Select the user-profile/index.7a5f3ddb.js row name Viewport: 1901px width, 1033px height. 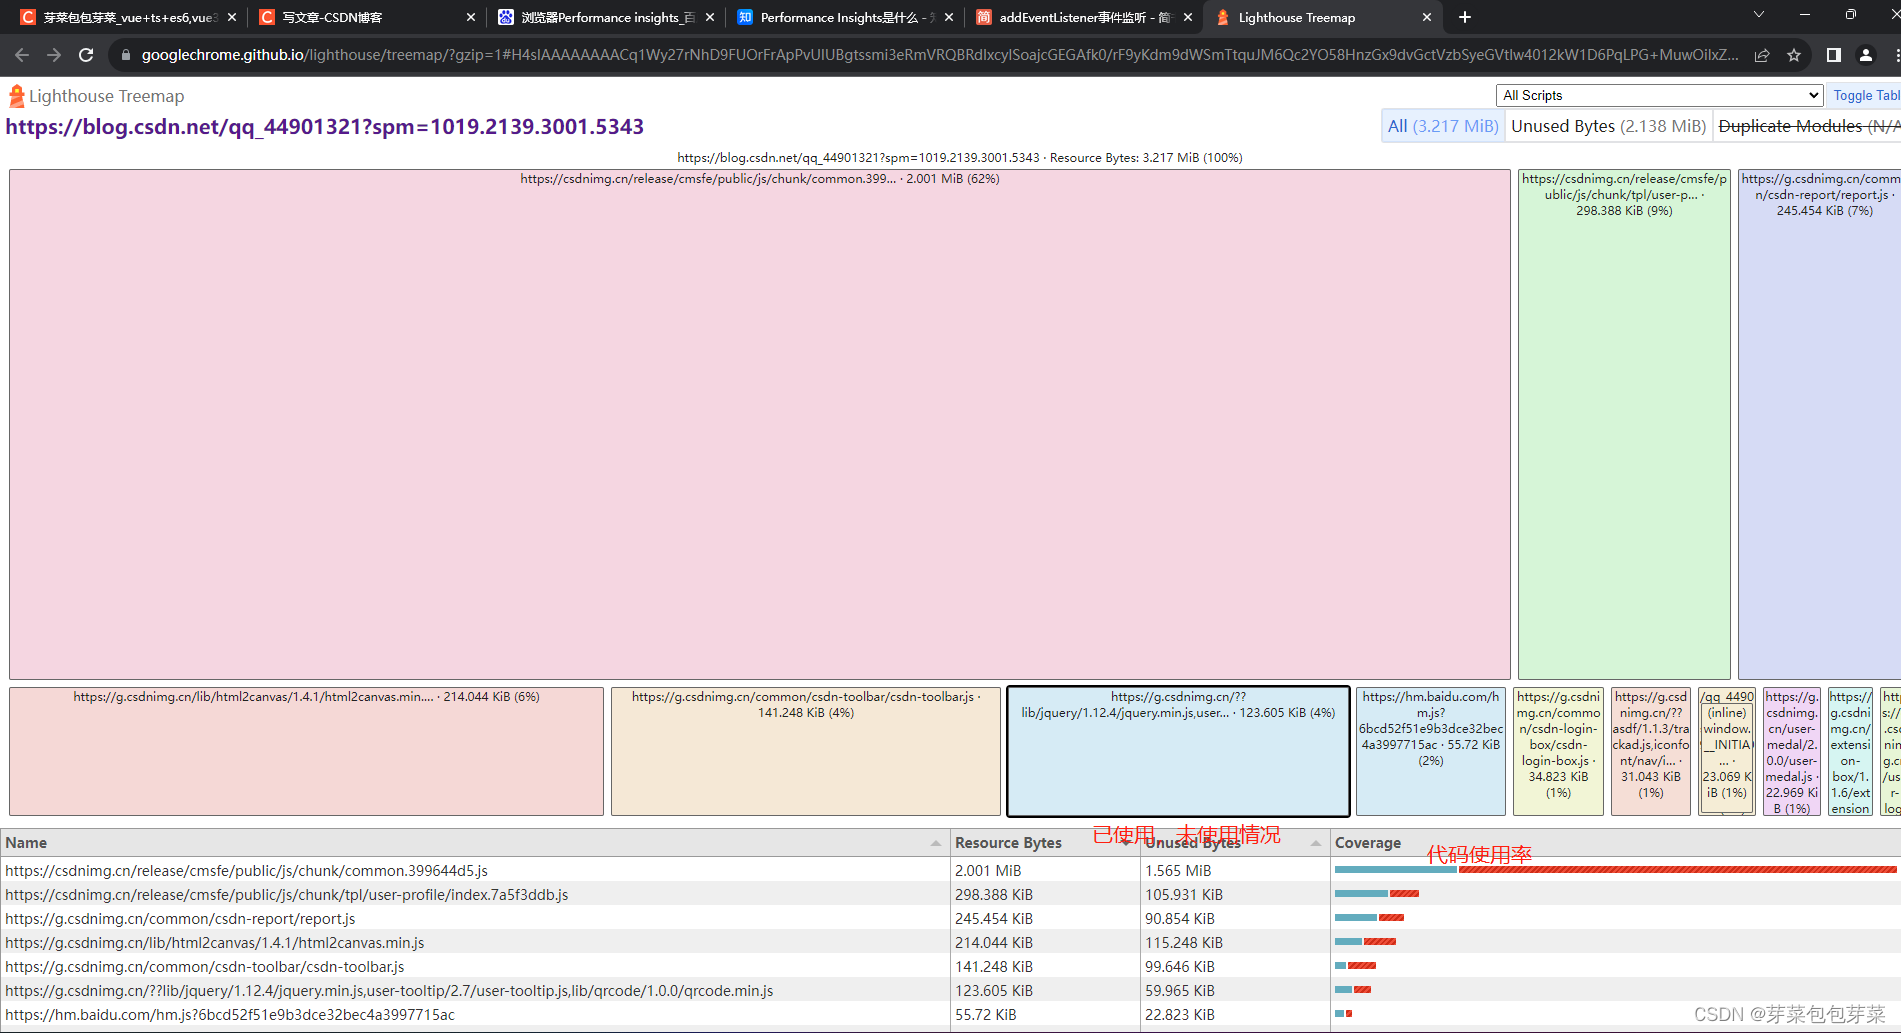pyautogui.click(x=286, y=895)
